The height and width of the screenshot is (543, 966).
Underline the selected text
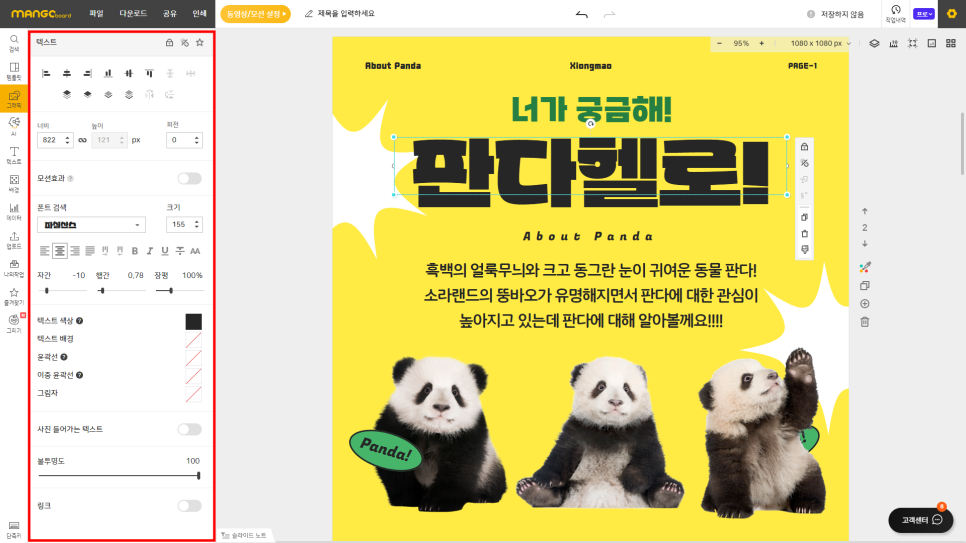click(x=164, y=251)
